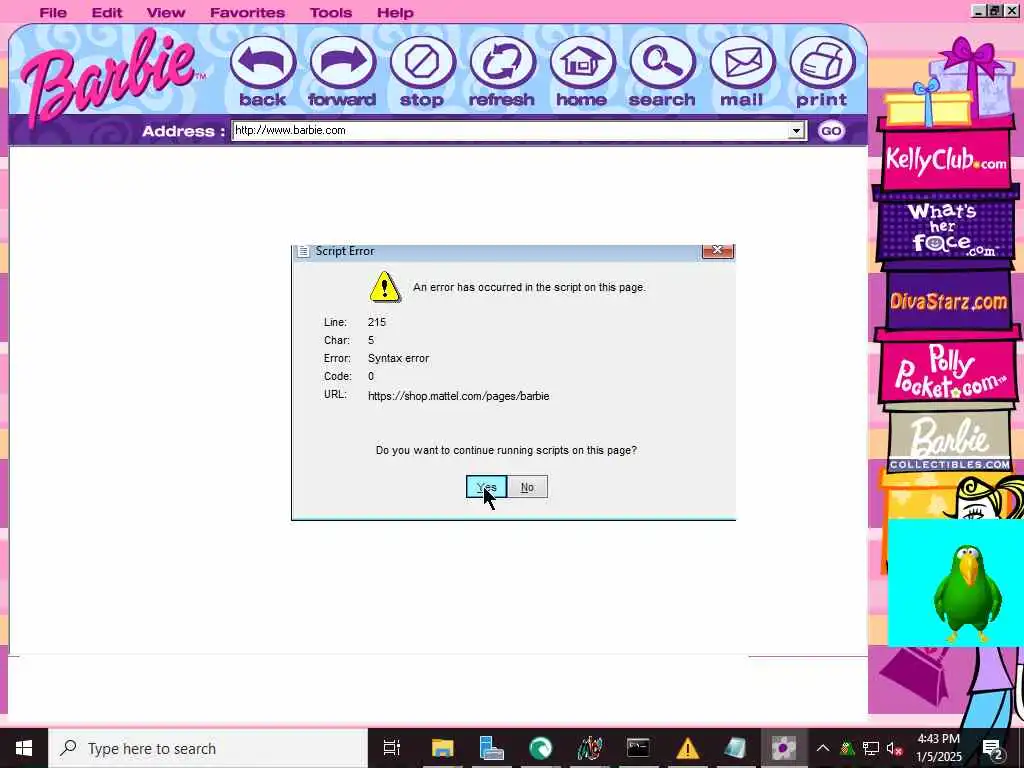The image size is (1024, 768).
Task: Open the computer-server taskbar icon
Action: click(491, 748)
